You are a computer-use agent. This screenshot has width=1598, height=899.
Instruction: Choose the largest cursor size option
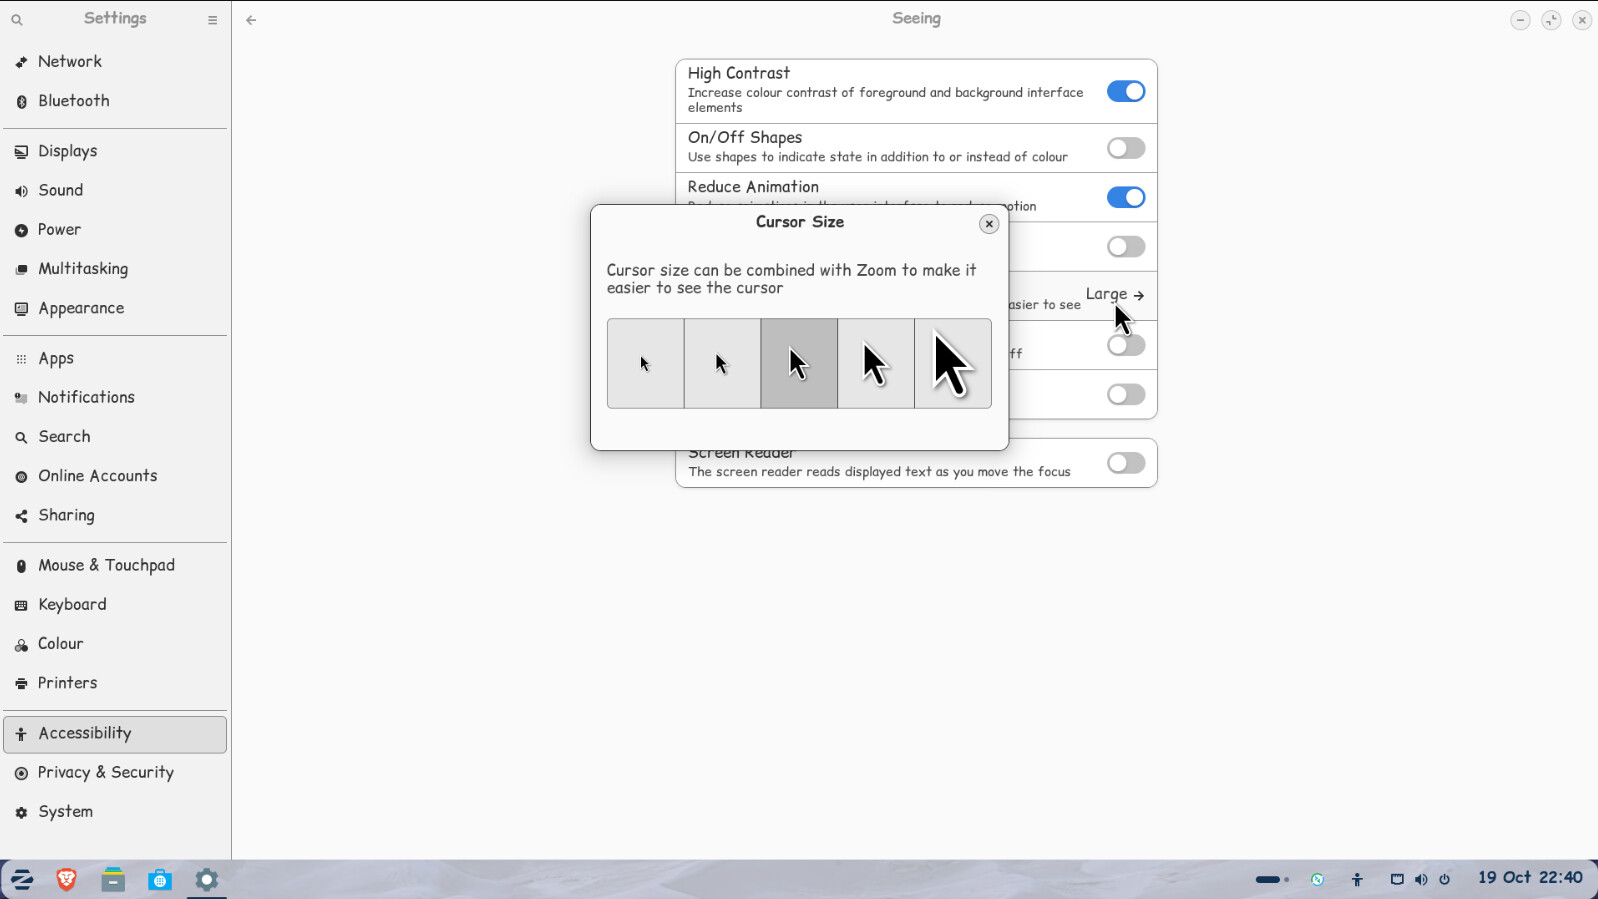953,364
